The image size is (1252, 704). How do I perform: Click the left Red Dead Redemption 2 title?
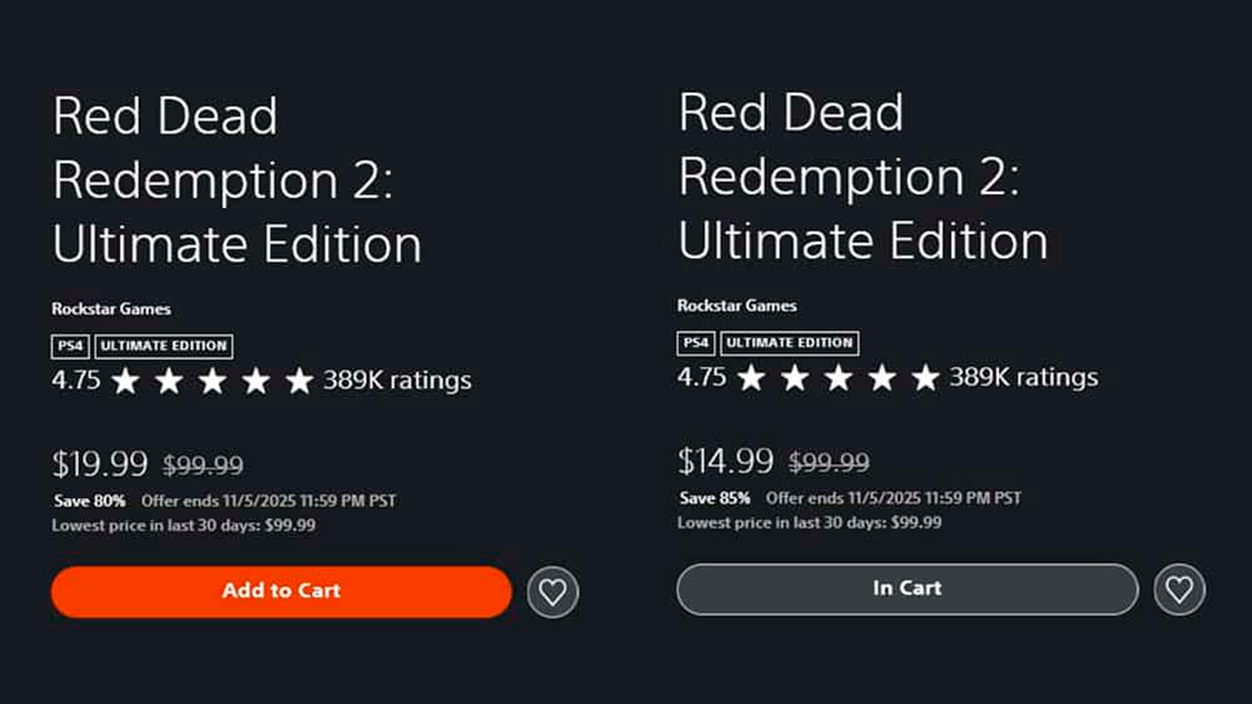(x=236, y=179)
